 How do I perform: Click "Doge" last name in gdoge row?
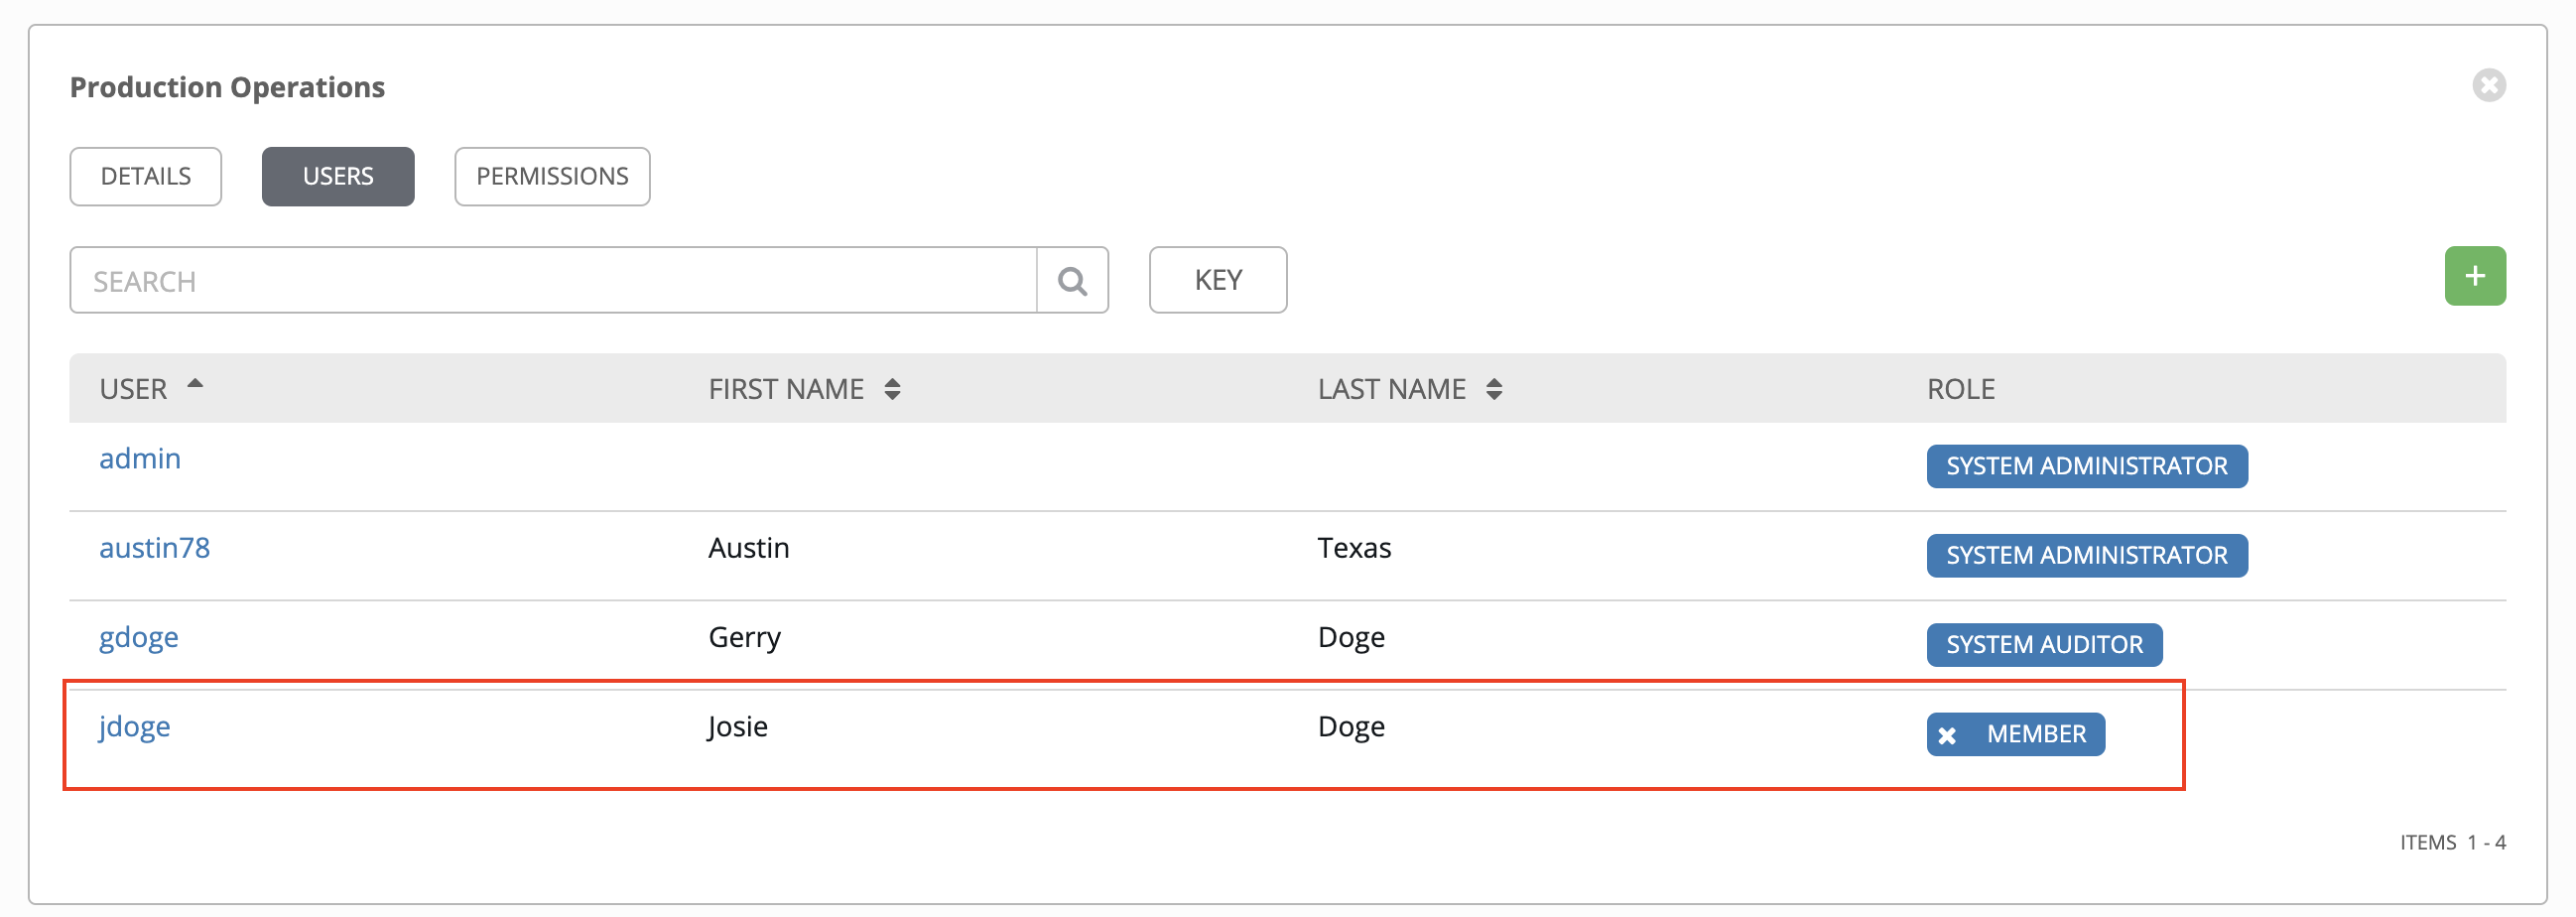pyautogui.click(x=1351, y=638)
